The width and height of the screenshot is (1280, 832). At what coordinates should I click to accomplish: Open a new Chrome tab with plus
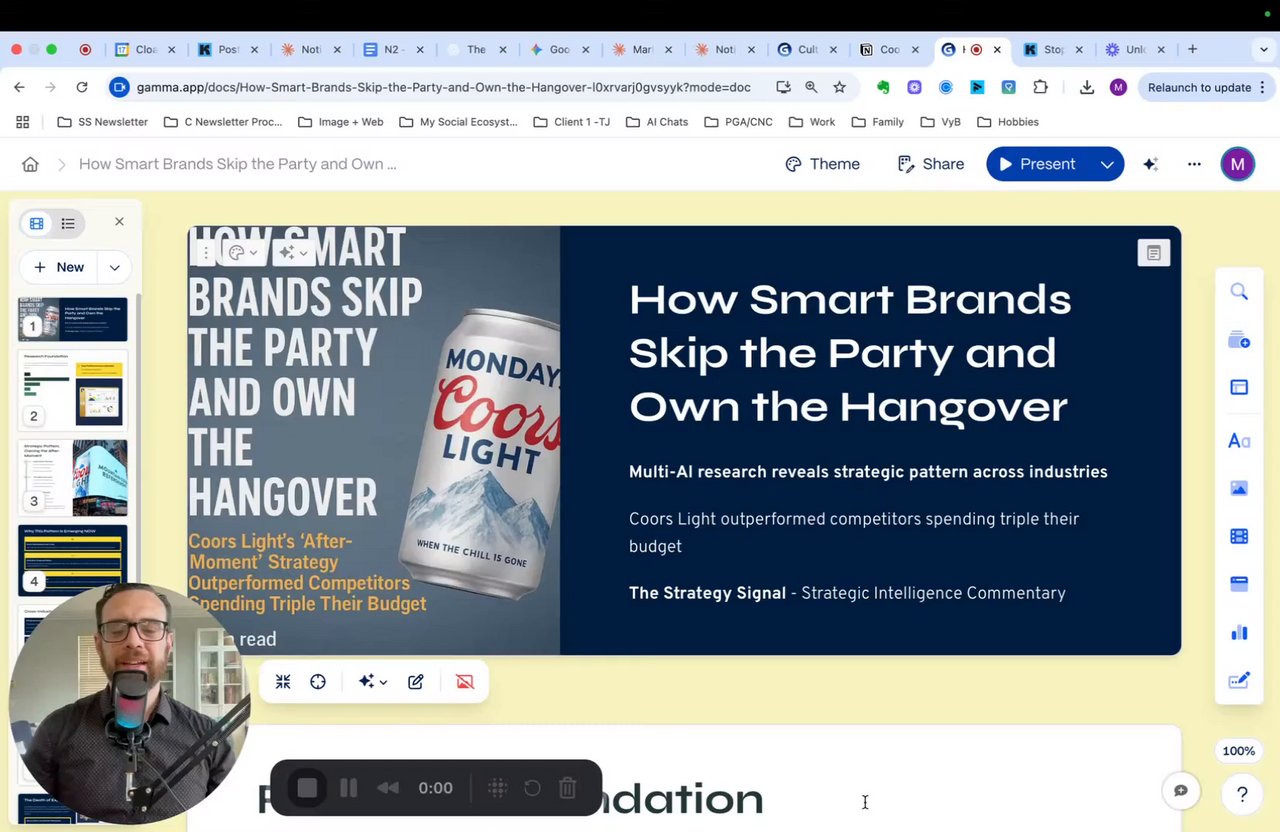coord(1192,49)
